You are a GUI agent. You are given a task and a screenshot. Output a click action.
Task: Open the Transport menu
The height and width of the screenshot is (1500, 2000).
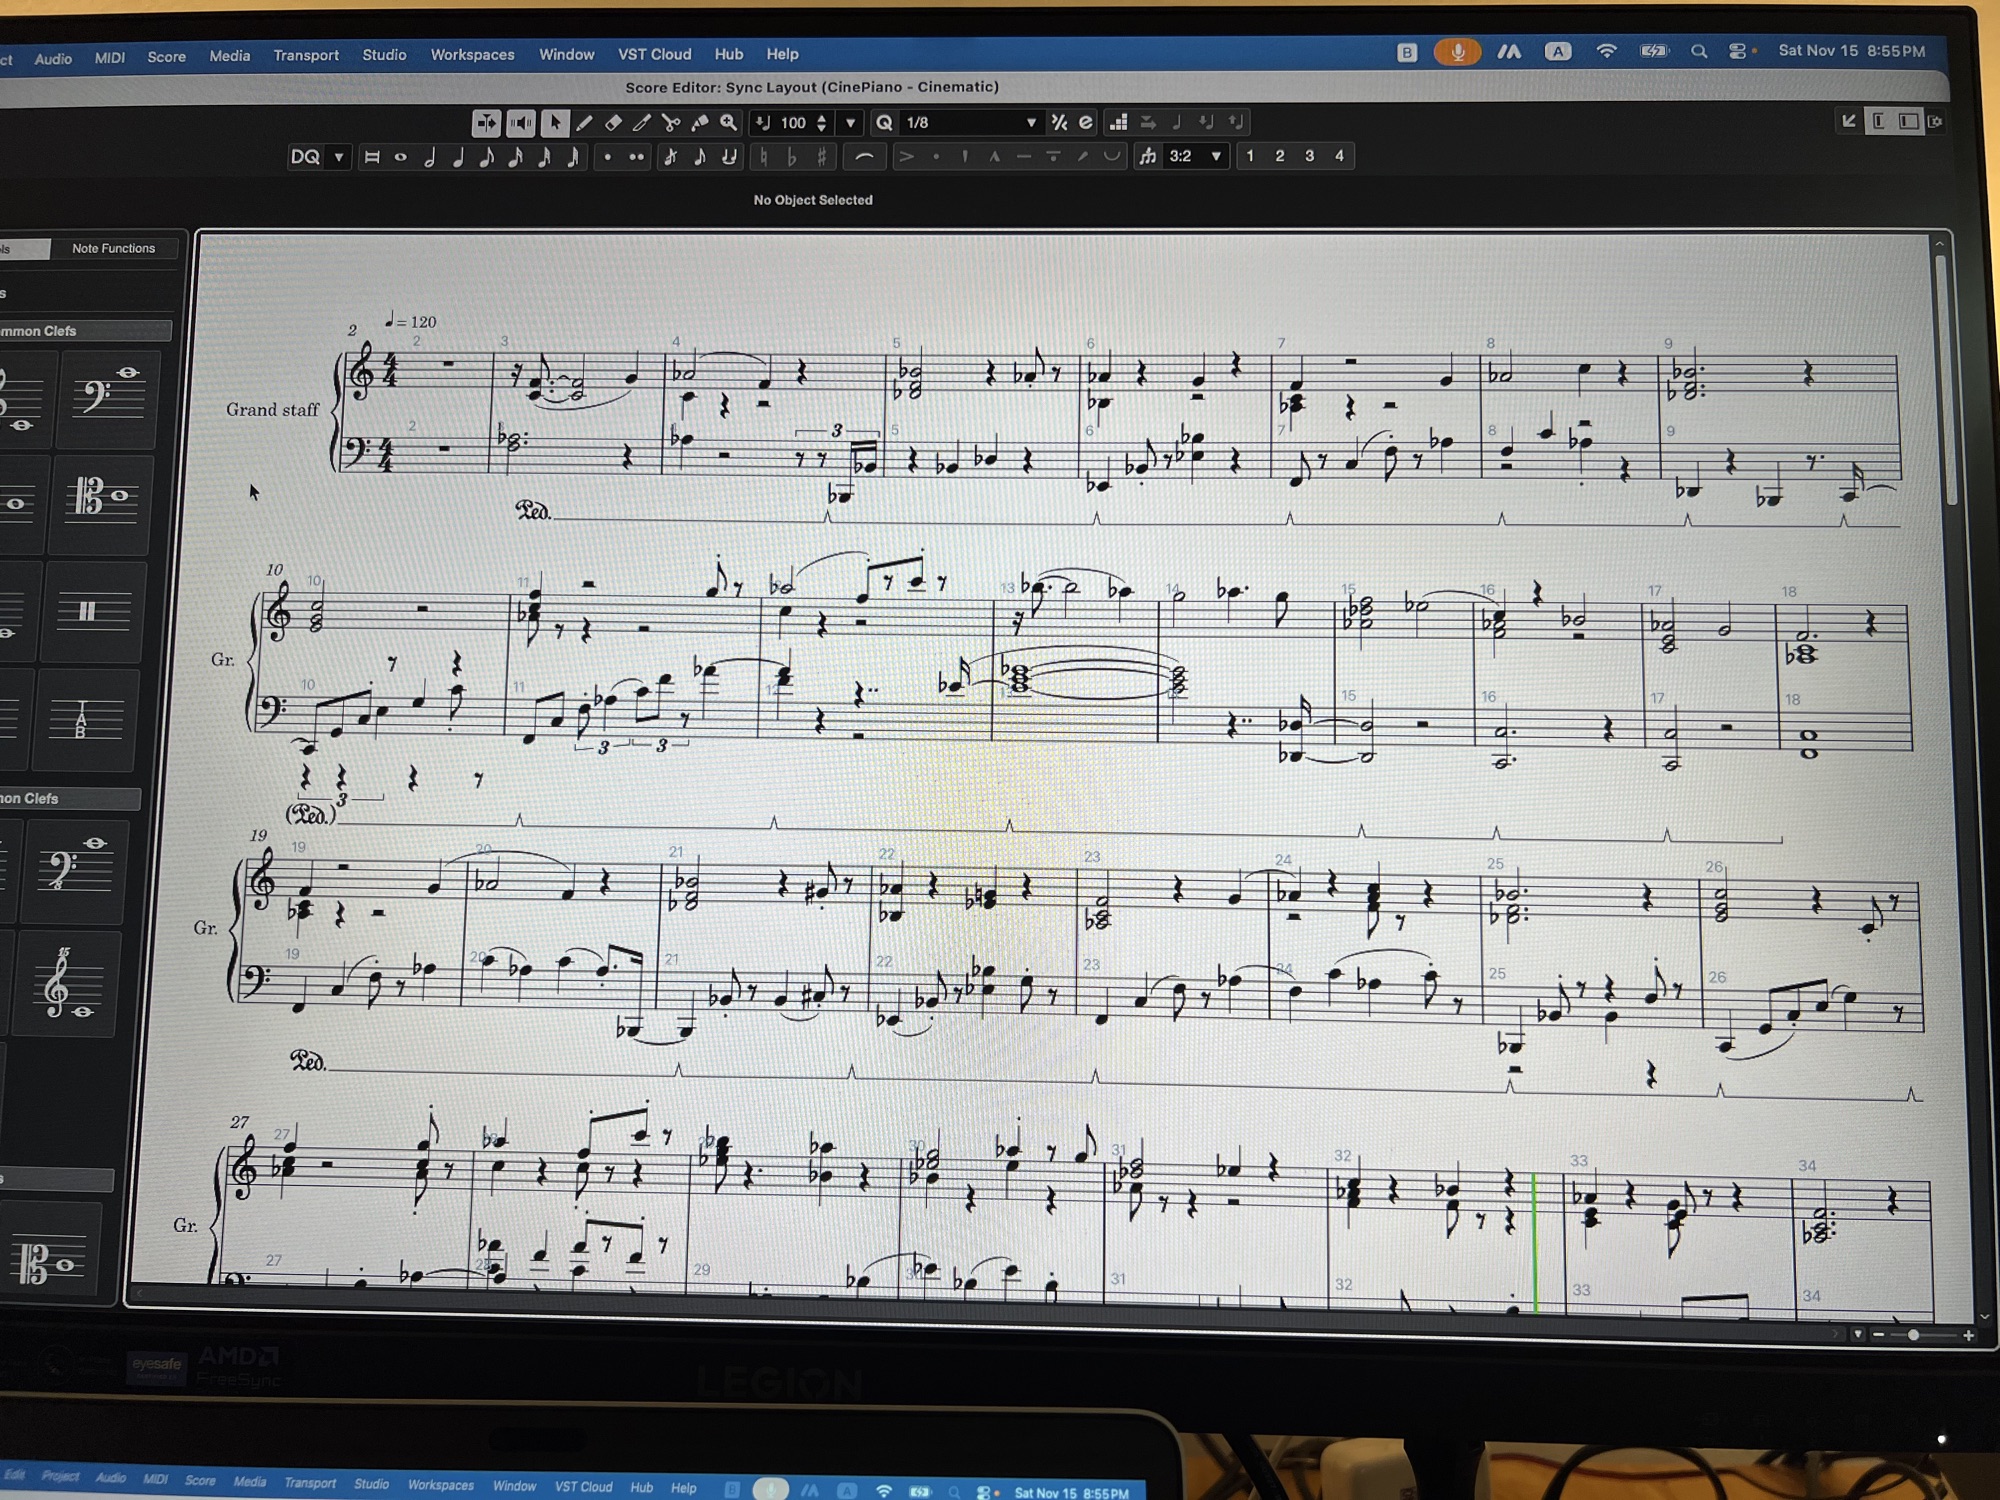(x=306, y=56)
